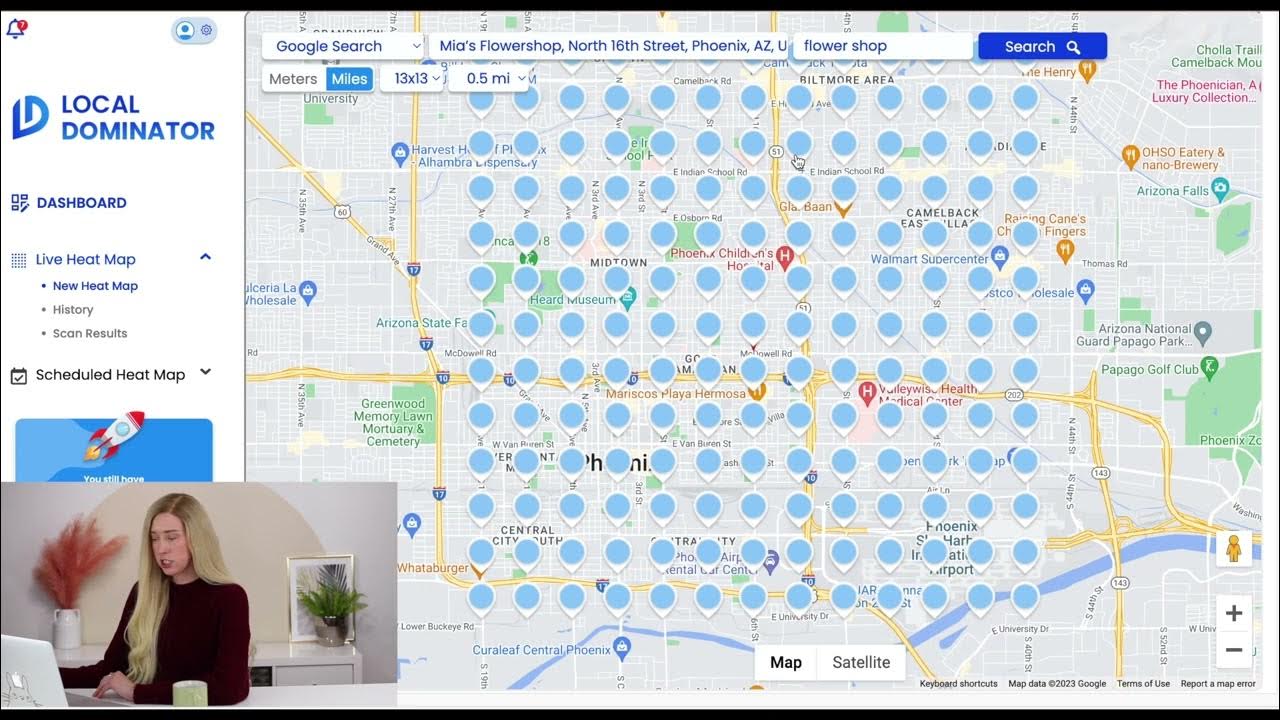This screenshot has width=1280, height=720.
Task: Click the Raising Cane's restaurant marker
Action: tap(1065, 250)
